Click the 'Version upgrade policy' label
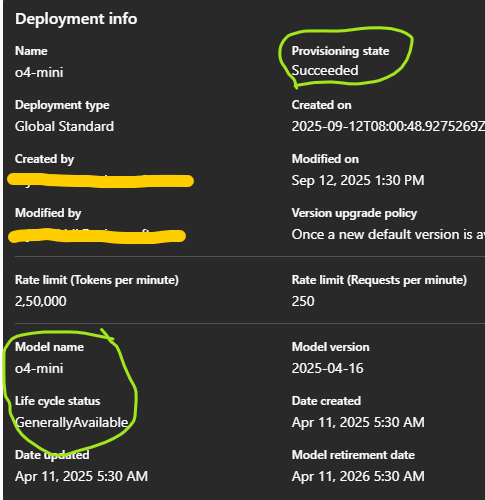Image resolution: width=485 pixels, height=500 pixels. (354, 213)
